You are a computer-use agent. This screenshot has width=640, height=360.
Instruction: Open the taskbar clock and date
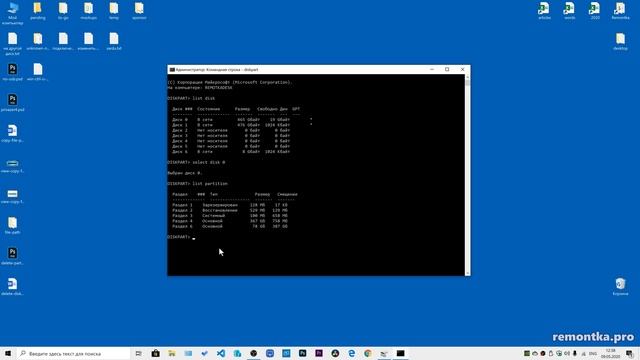[x=611, y=353]
